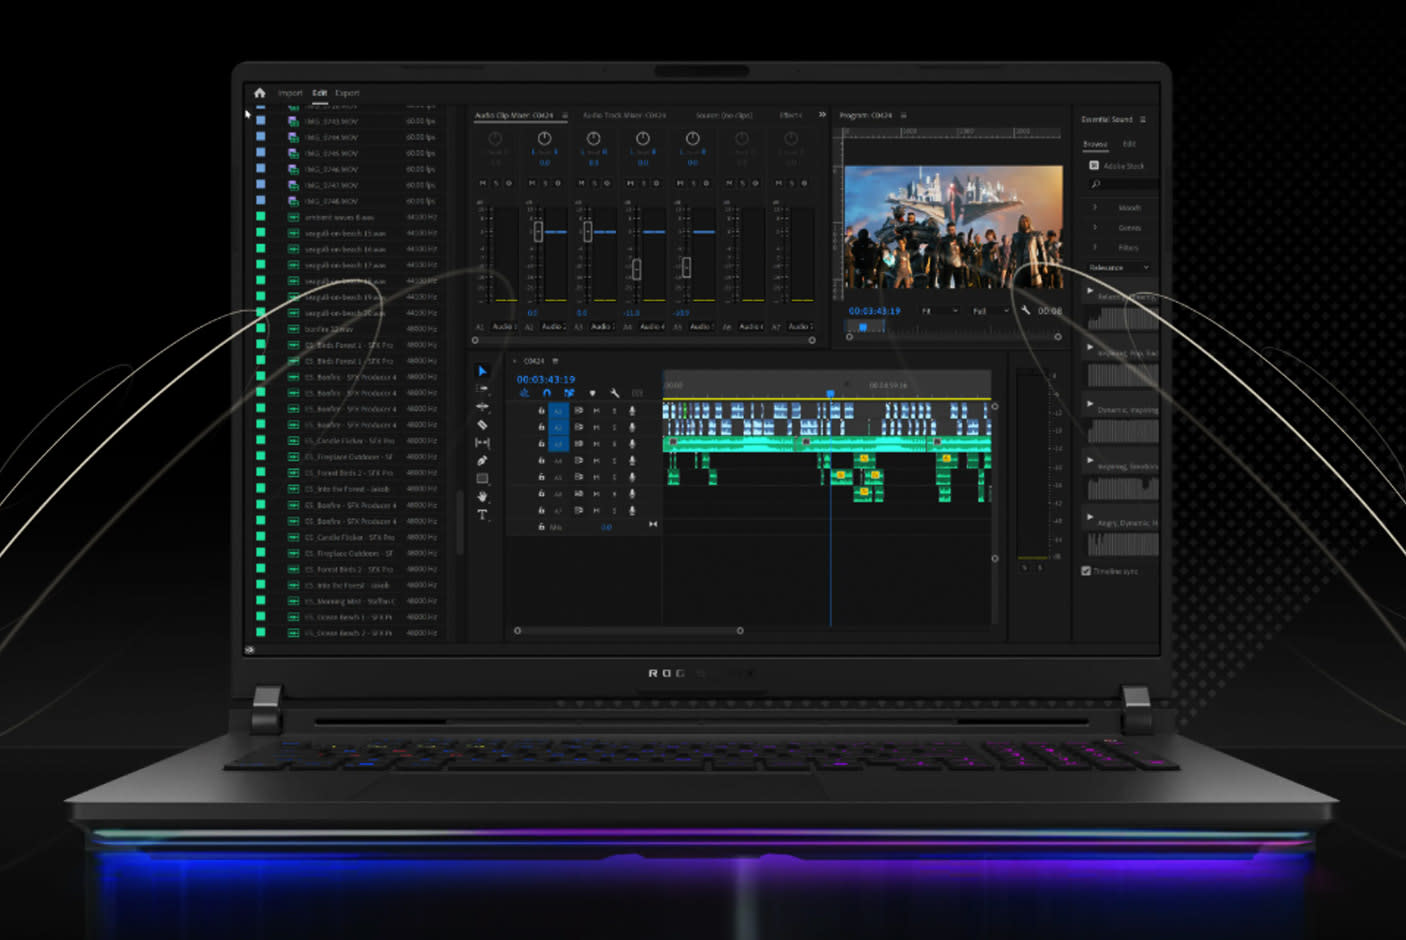The image size is (1406, 940).
Task: Select the Track Select Forward tool
Action: click(x=482, y=388)
